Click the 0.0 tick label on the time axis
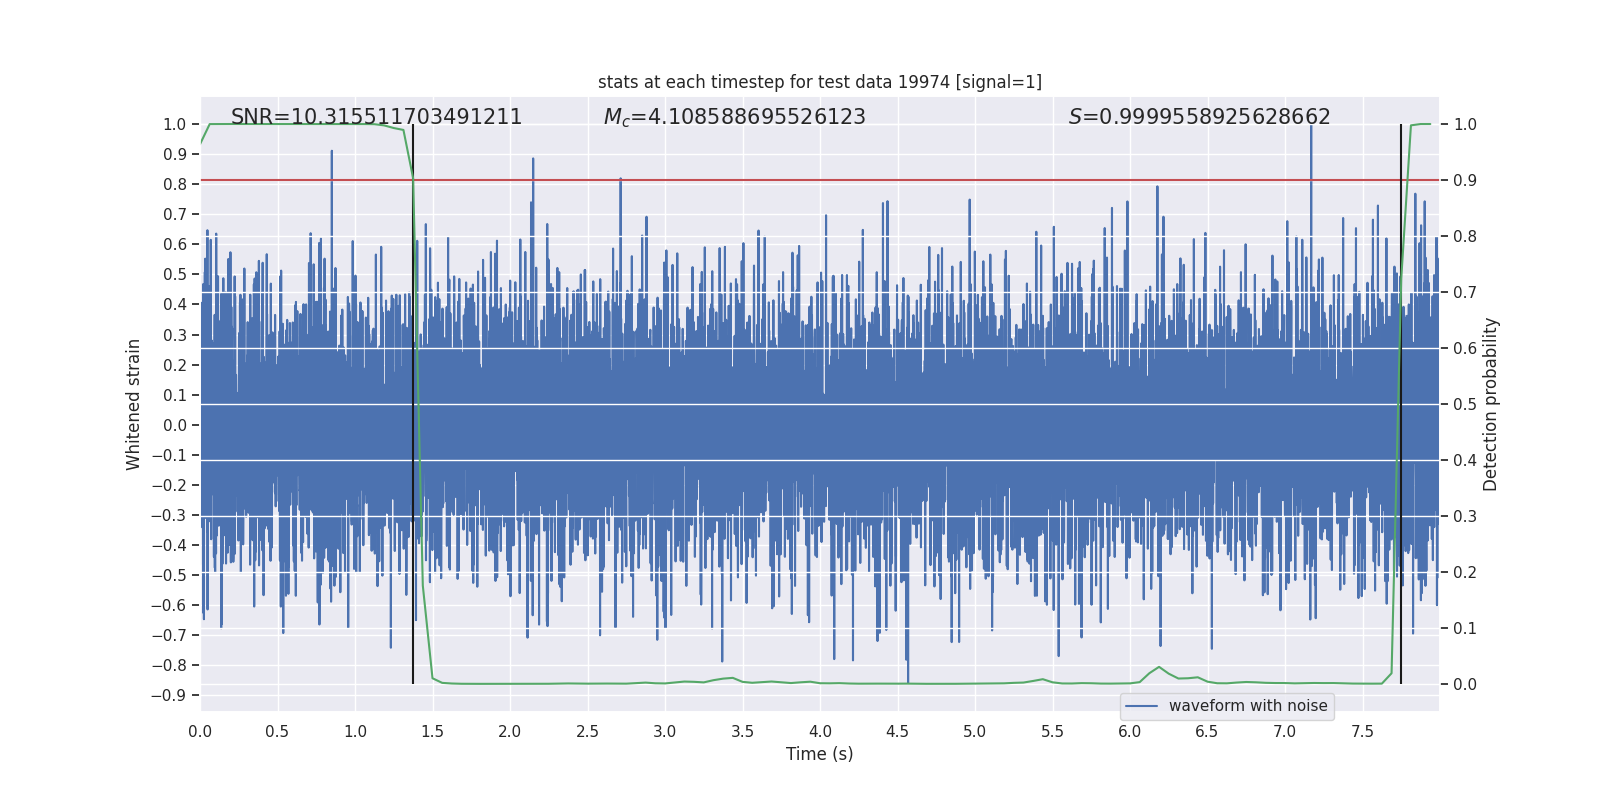Screen dimensions: 1600x800 (200, 731)
